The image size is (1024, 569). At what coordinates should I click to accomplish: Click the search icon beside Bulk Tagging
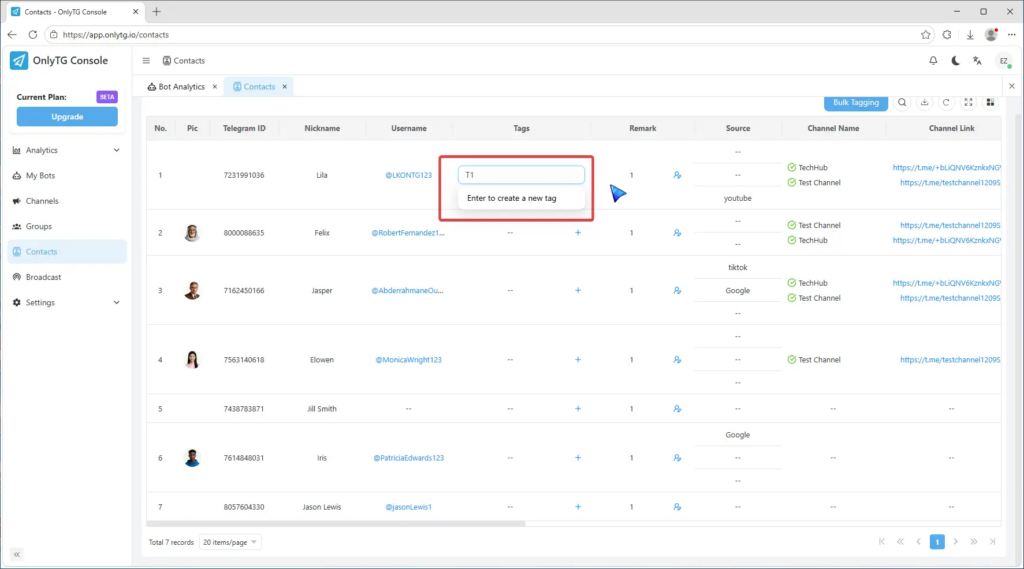(x=902, y=102)
